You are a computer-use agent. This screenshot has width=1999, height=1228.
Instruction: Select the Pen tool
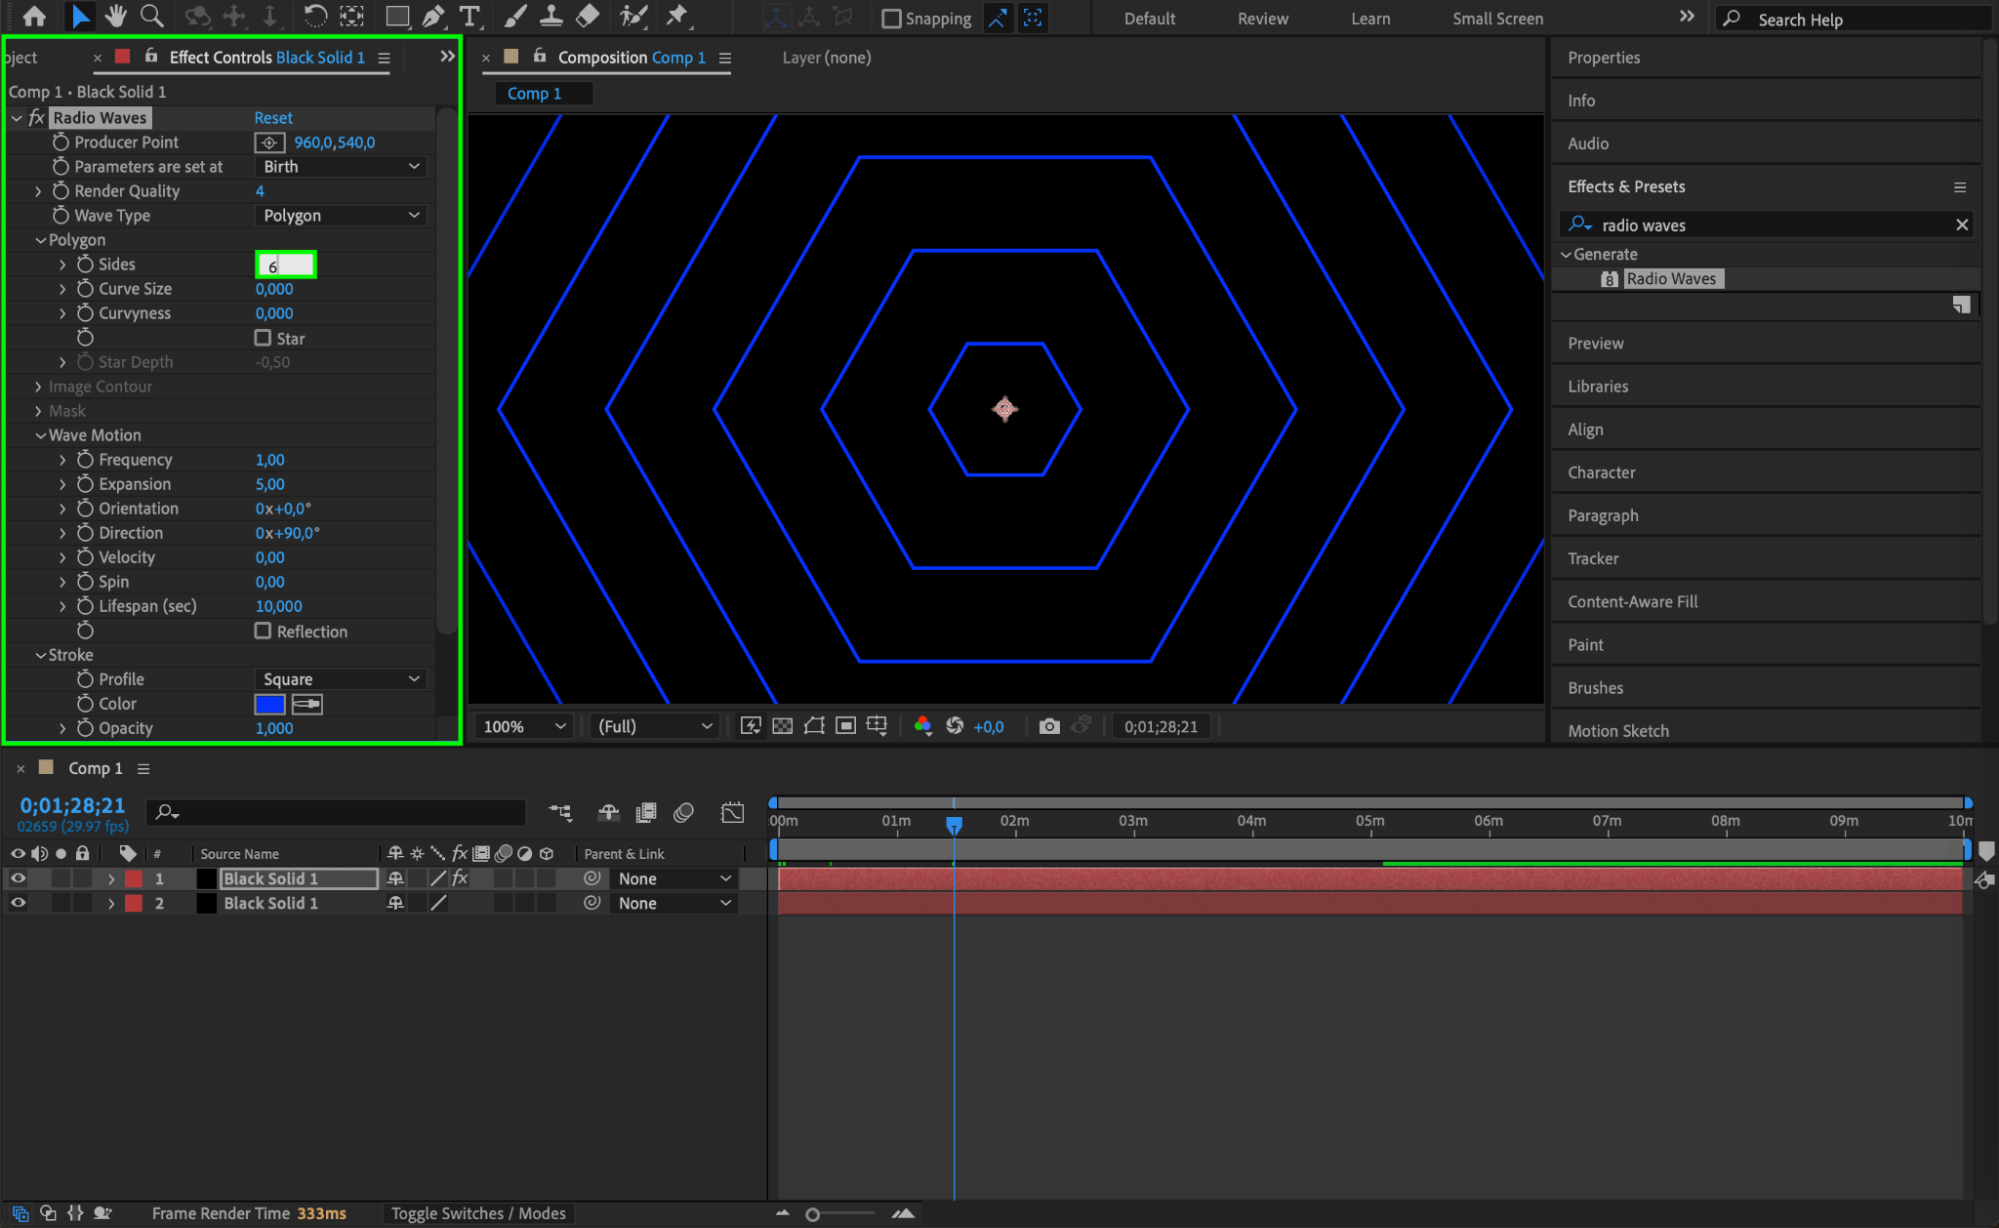pos(433,16)
